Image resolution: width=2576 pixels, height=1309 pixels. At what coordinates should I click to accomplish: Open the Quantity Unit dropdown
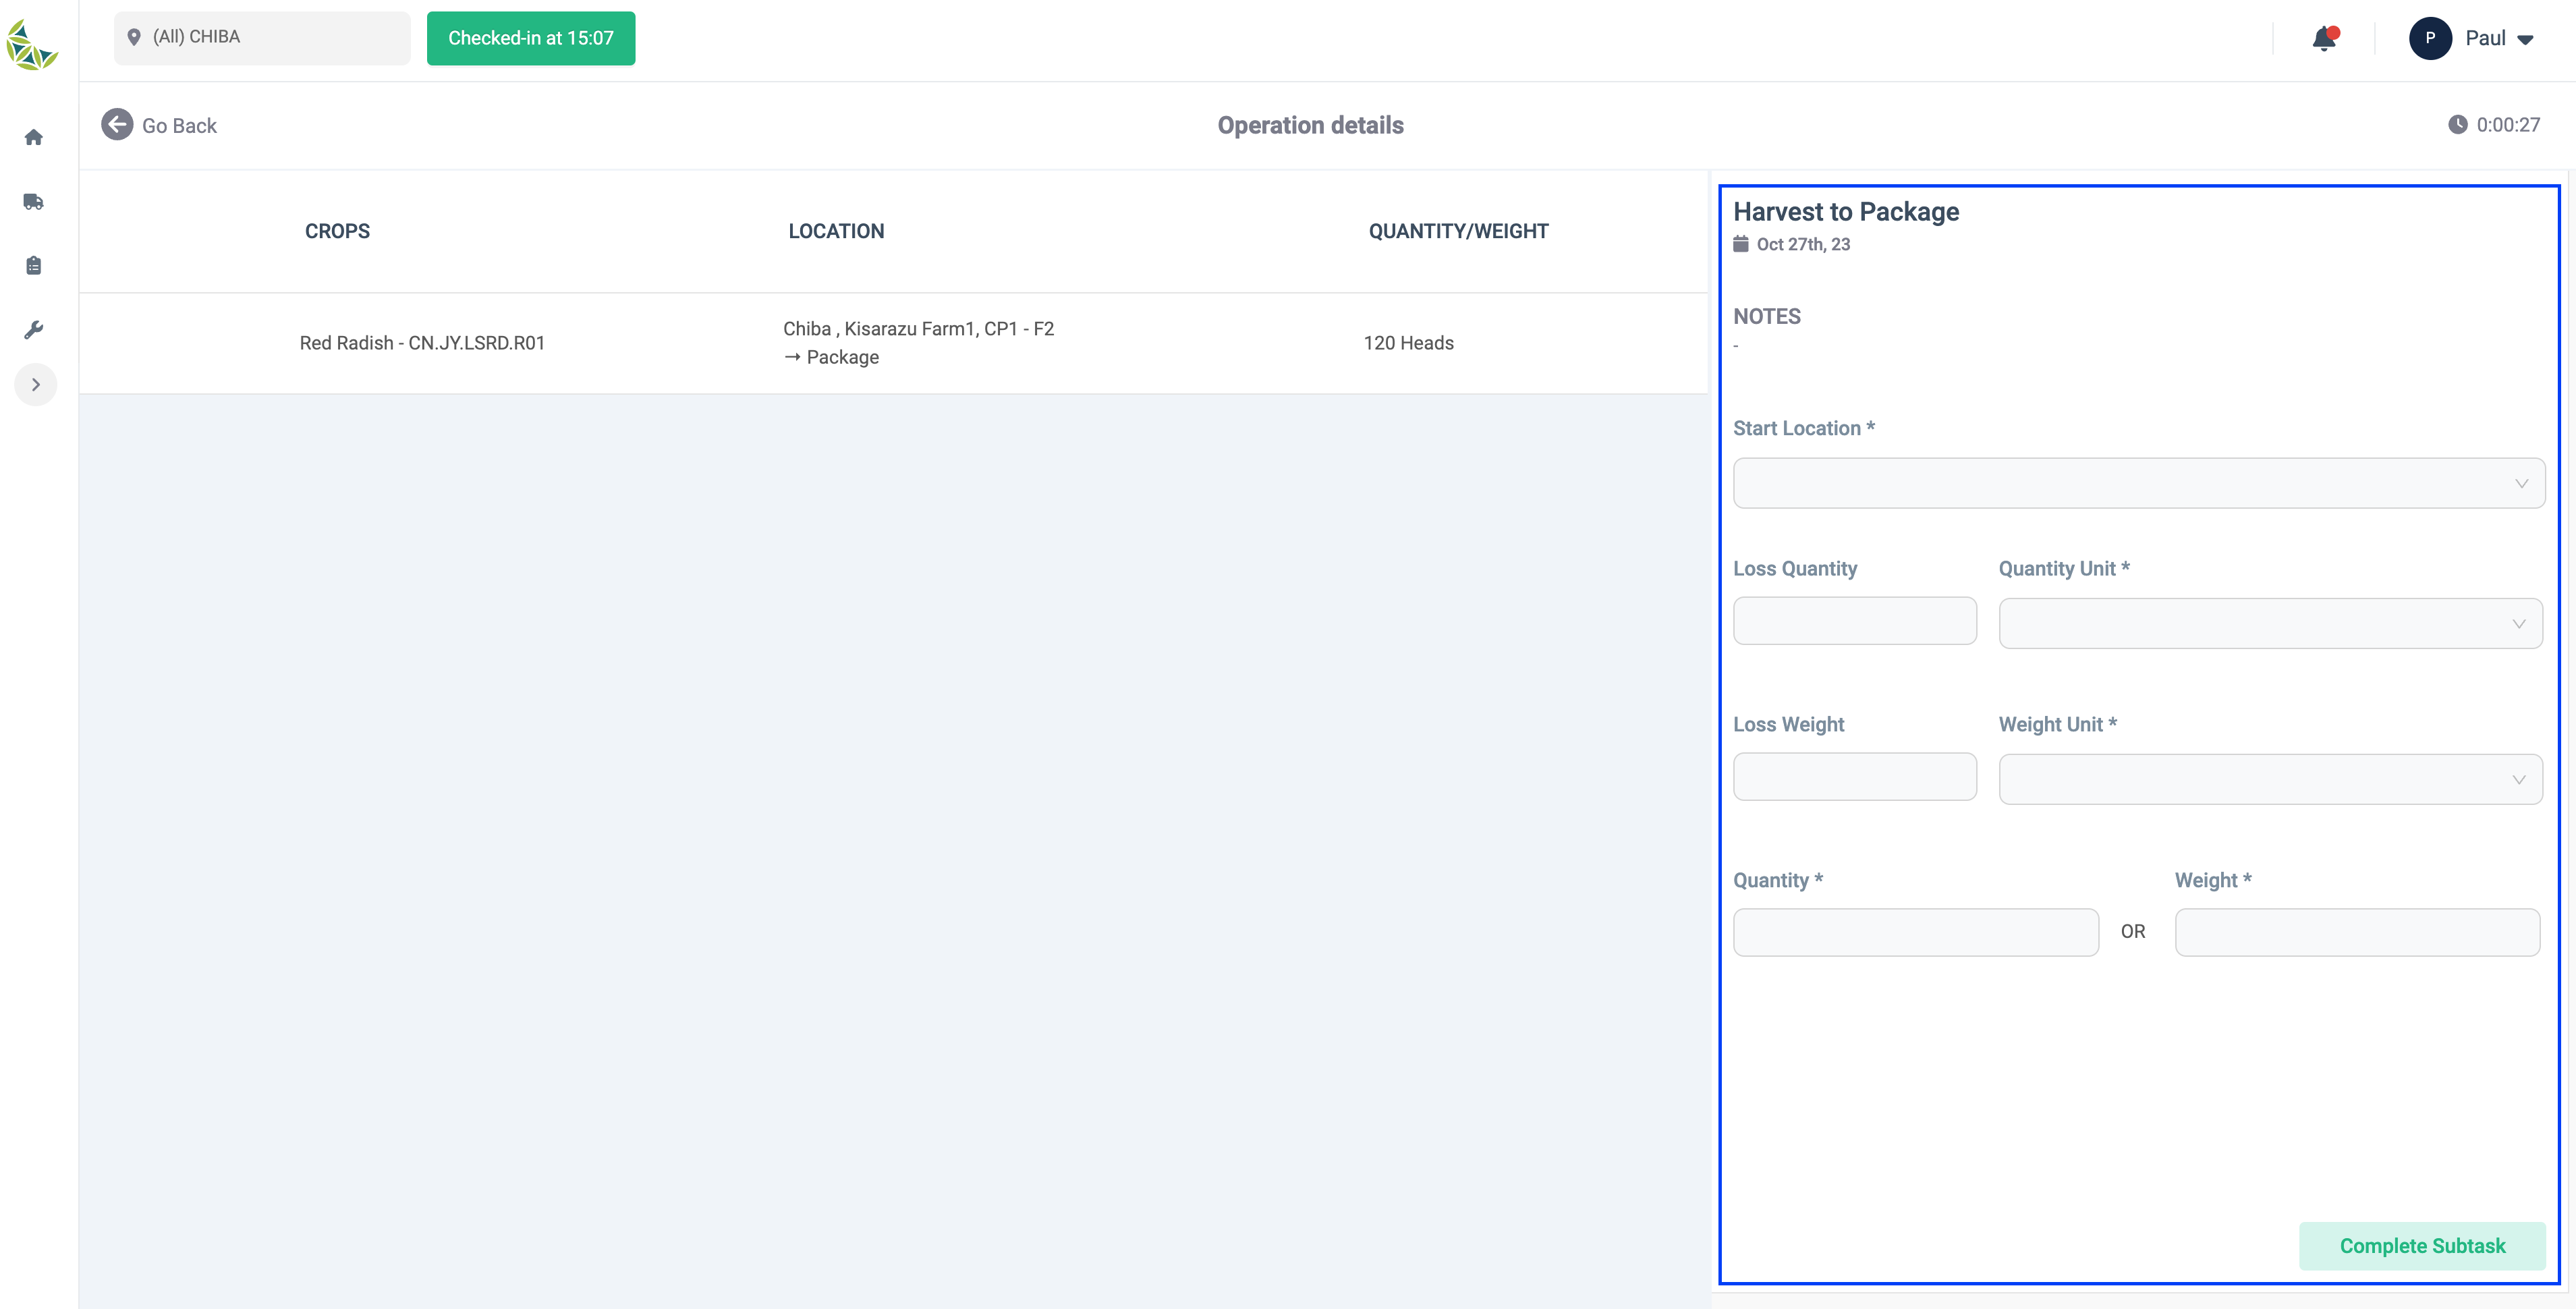[x=2270, y=624]
